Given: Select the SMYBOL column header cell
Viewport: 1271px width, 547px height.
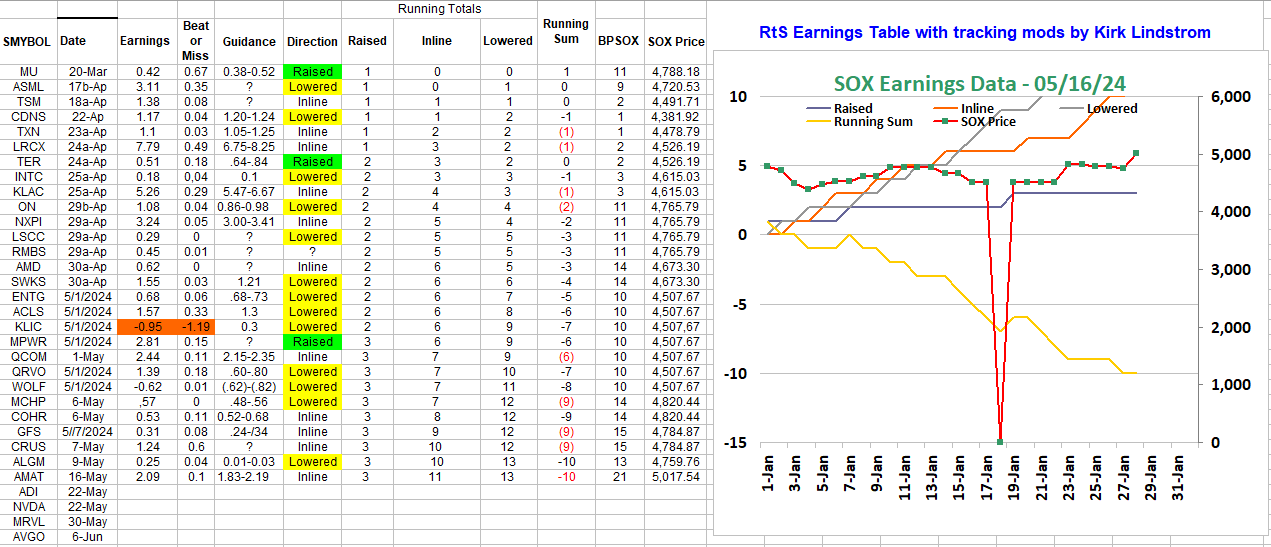Looking at the screenshot, I should 28,41.
